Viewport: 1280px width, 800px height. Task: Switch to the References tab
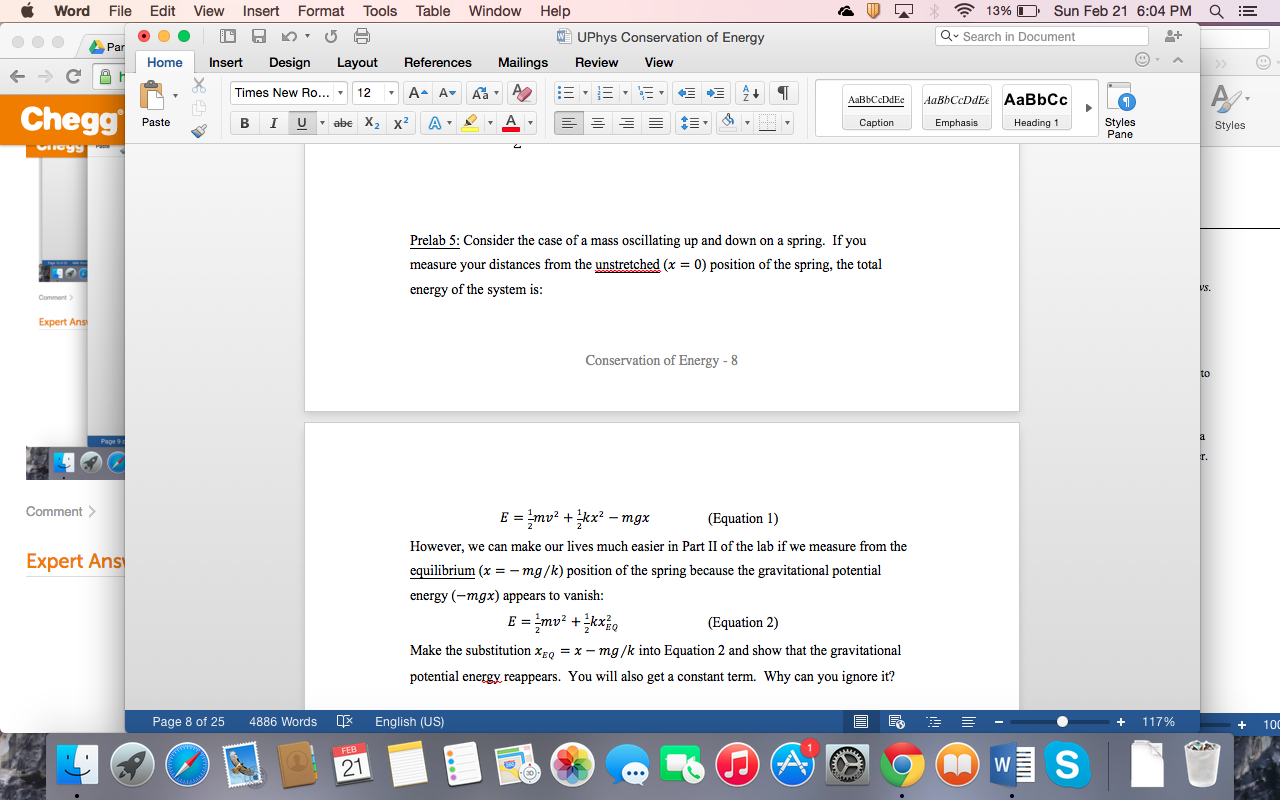(437, 62)
